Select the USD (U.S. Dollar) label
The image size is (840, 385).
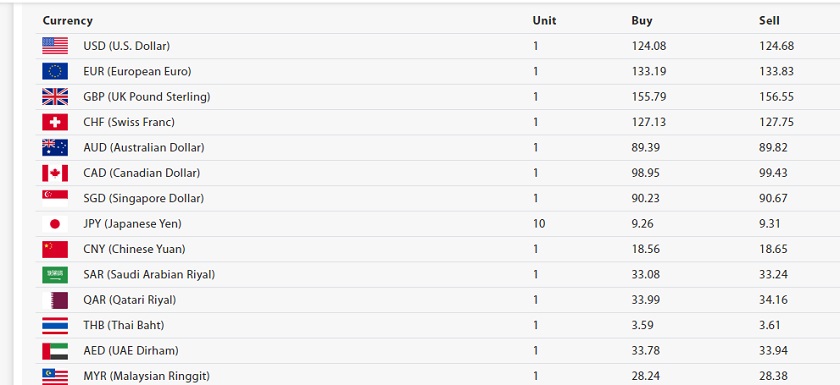tap(126, 46)
